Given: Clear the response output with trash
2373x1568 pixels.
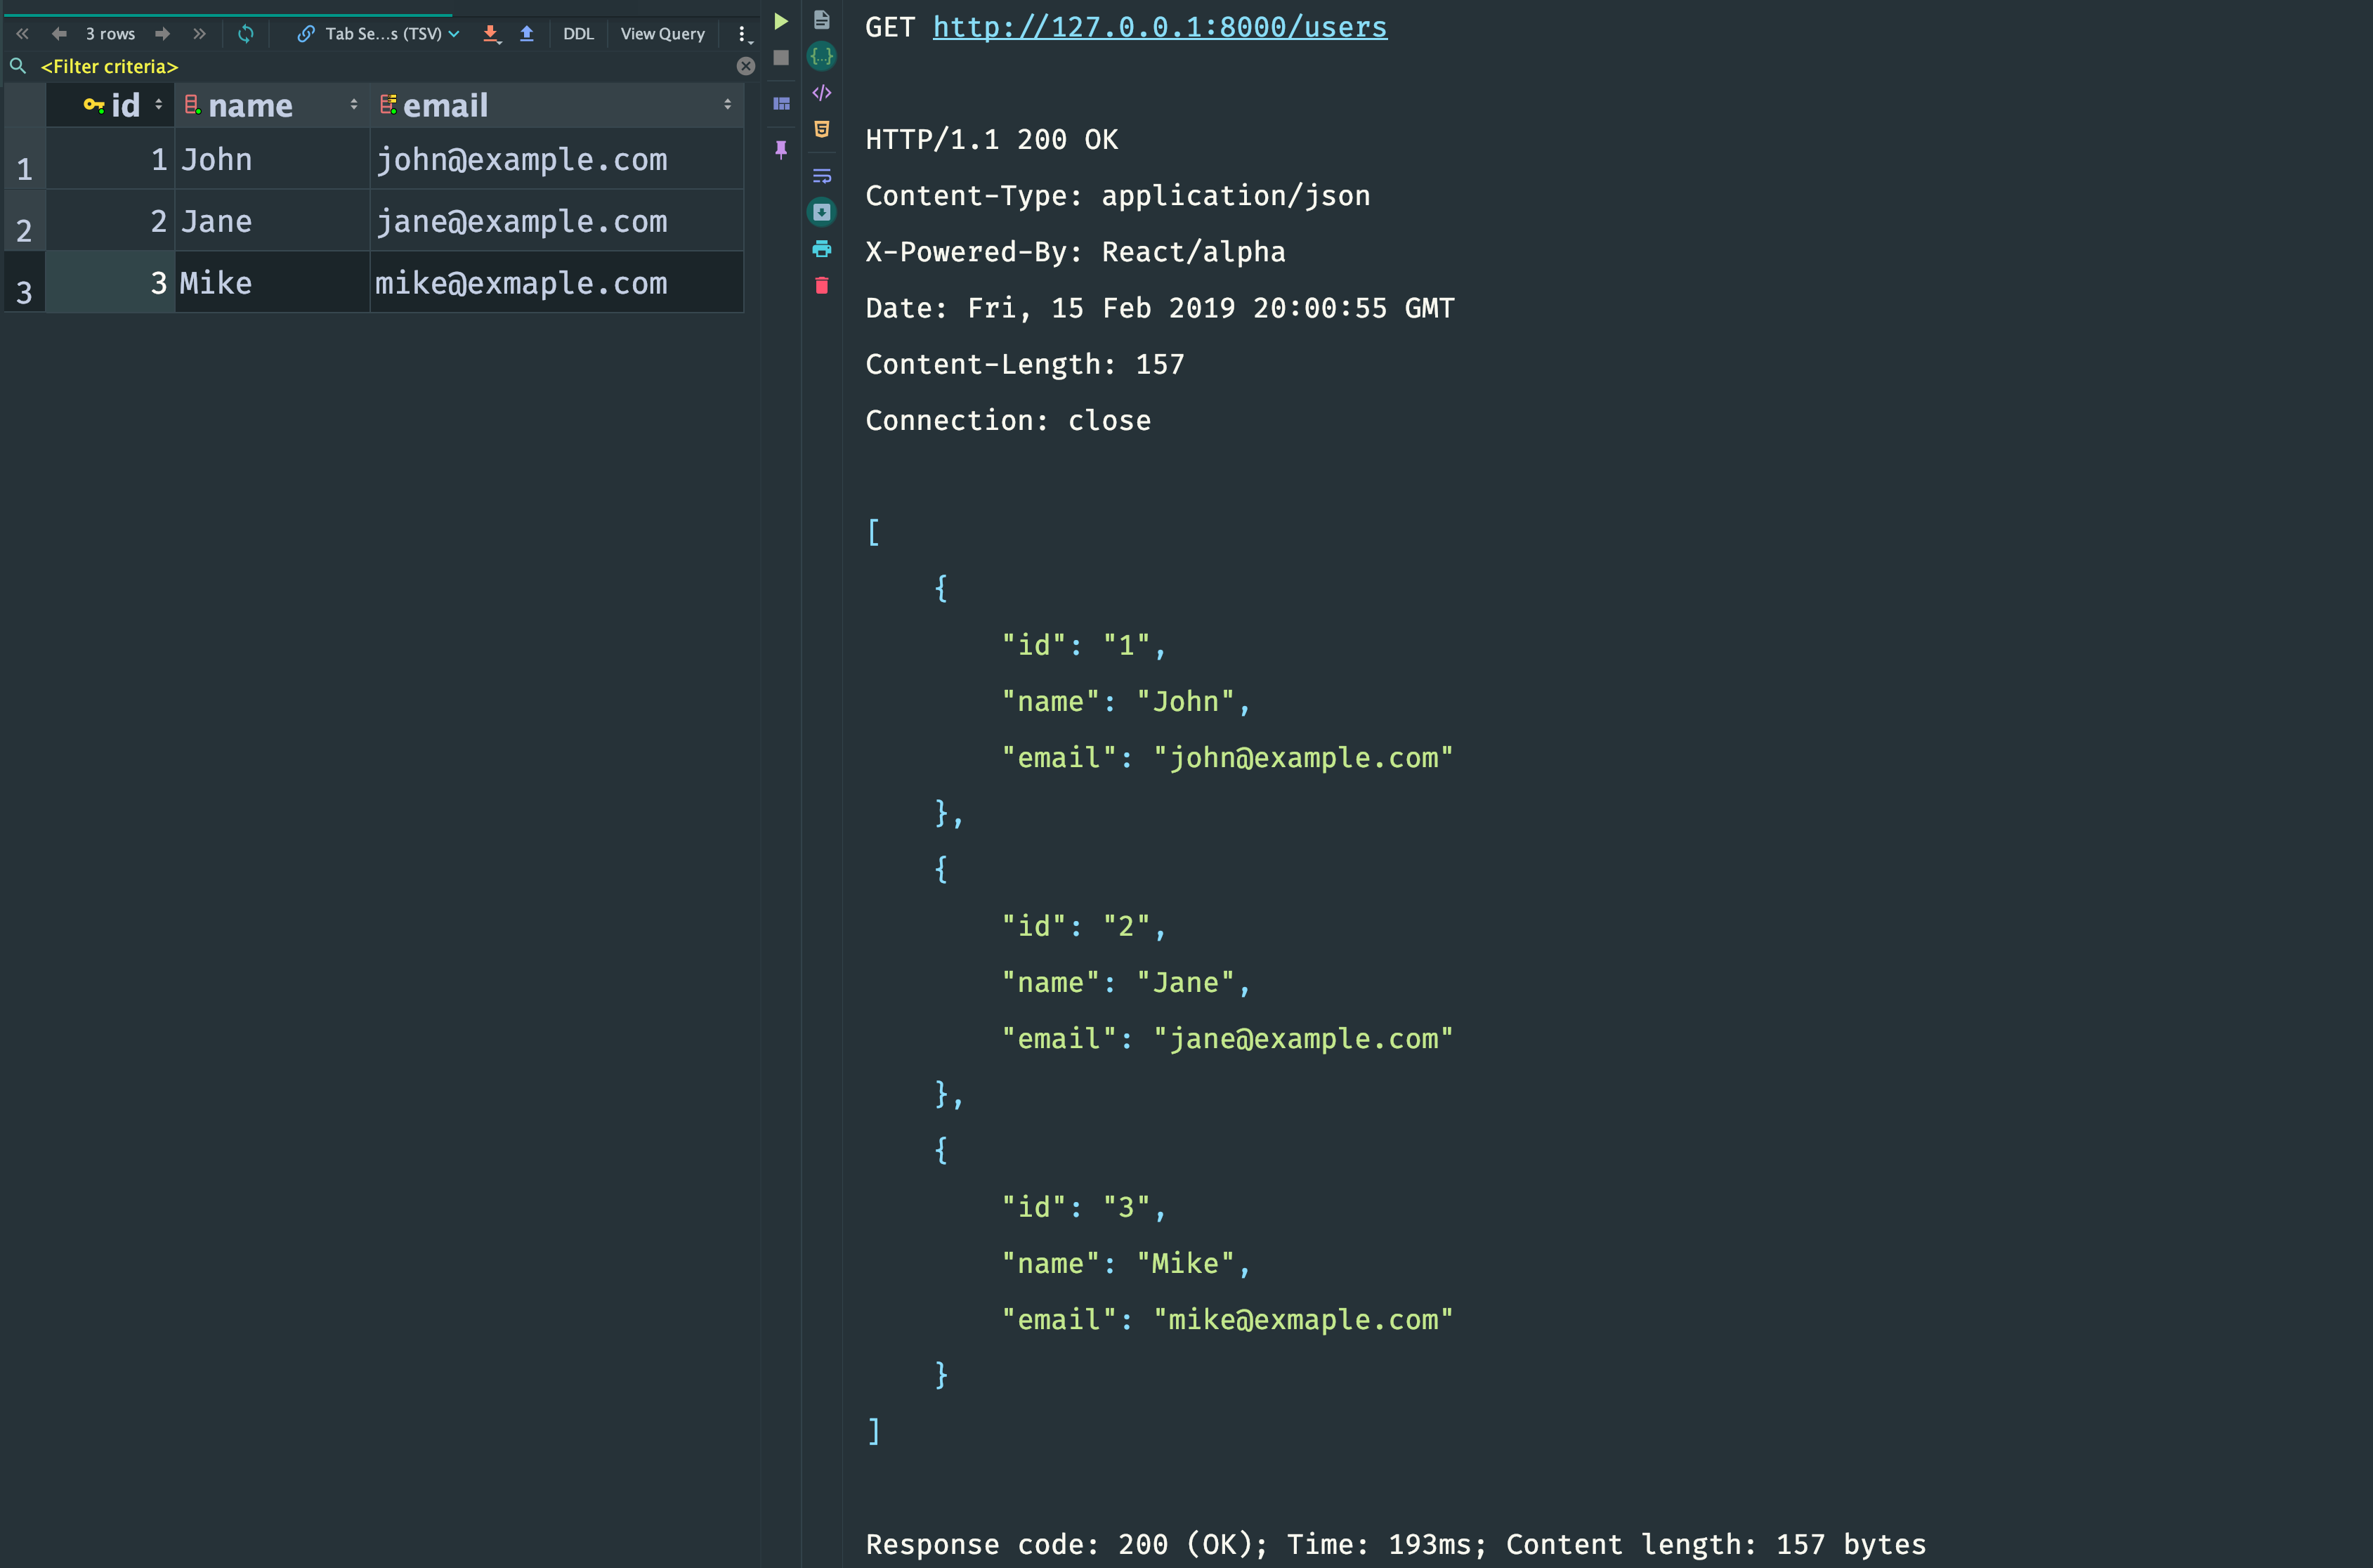Looking at the screenshot, I should [x=822, y=286].
